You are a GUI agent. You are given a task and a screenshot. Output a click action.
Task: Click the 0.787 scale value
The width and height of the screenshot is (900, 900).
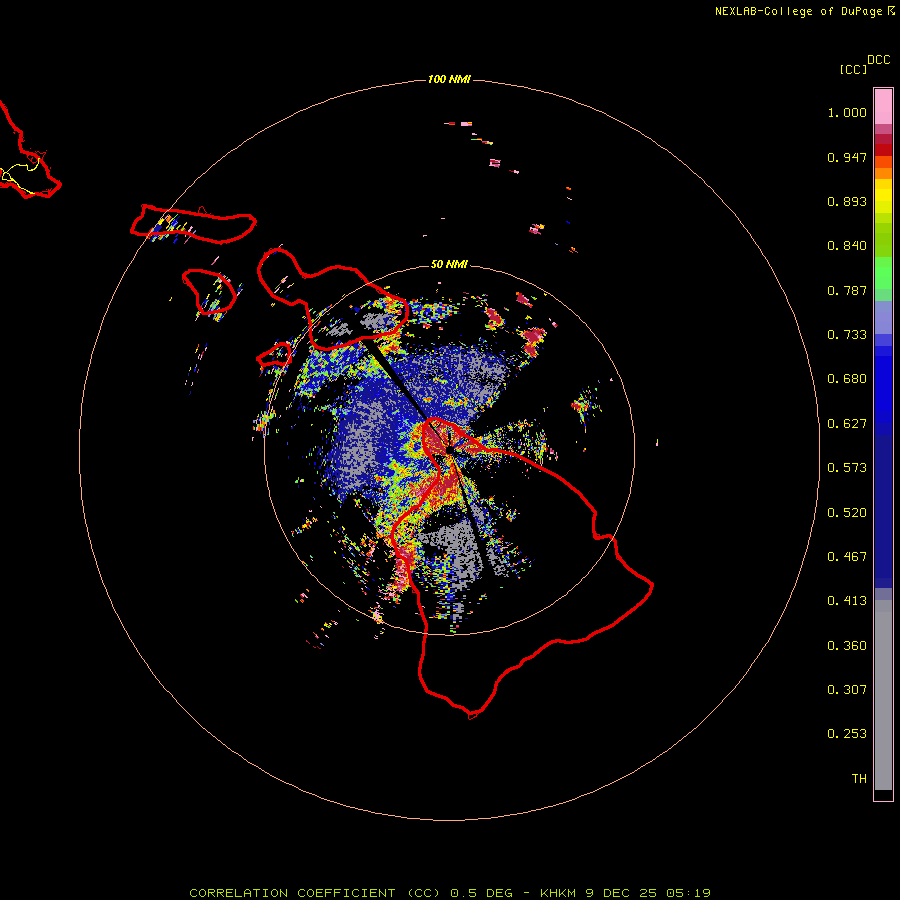click(x=847, y=290)
